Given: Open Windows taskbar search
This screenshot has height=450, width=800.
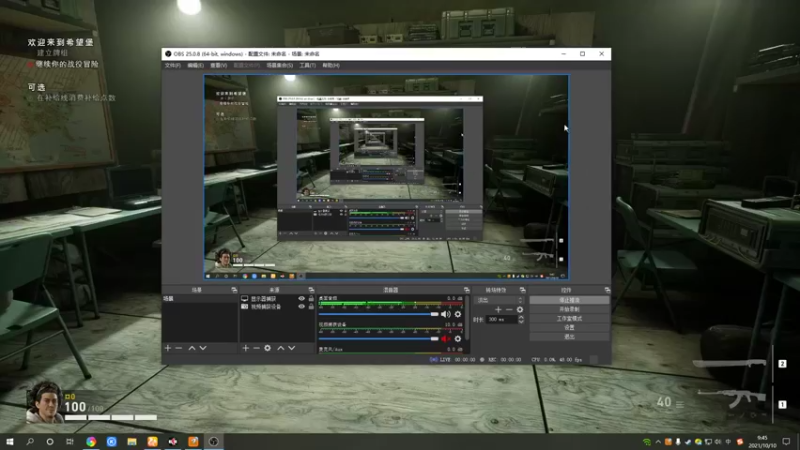Looking at the screenshot, I should point(30,441).
